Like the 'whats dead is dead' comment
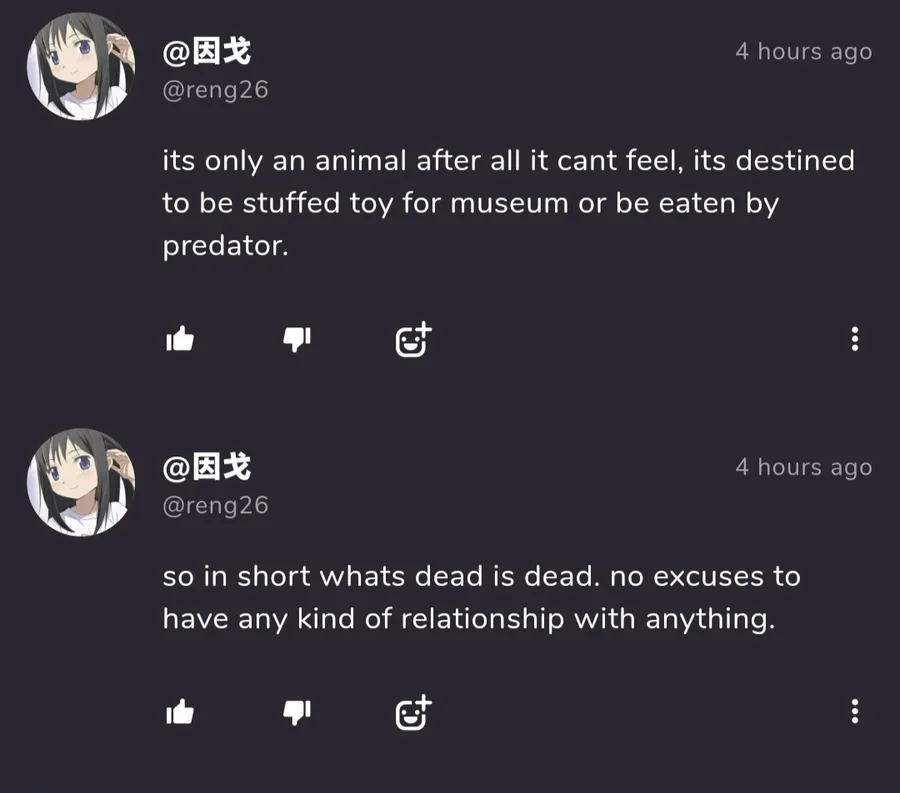Screen dimensions: 900x793 tap(180, 712)
